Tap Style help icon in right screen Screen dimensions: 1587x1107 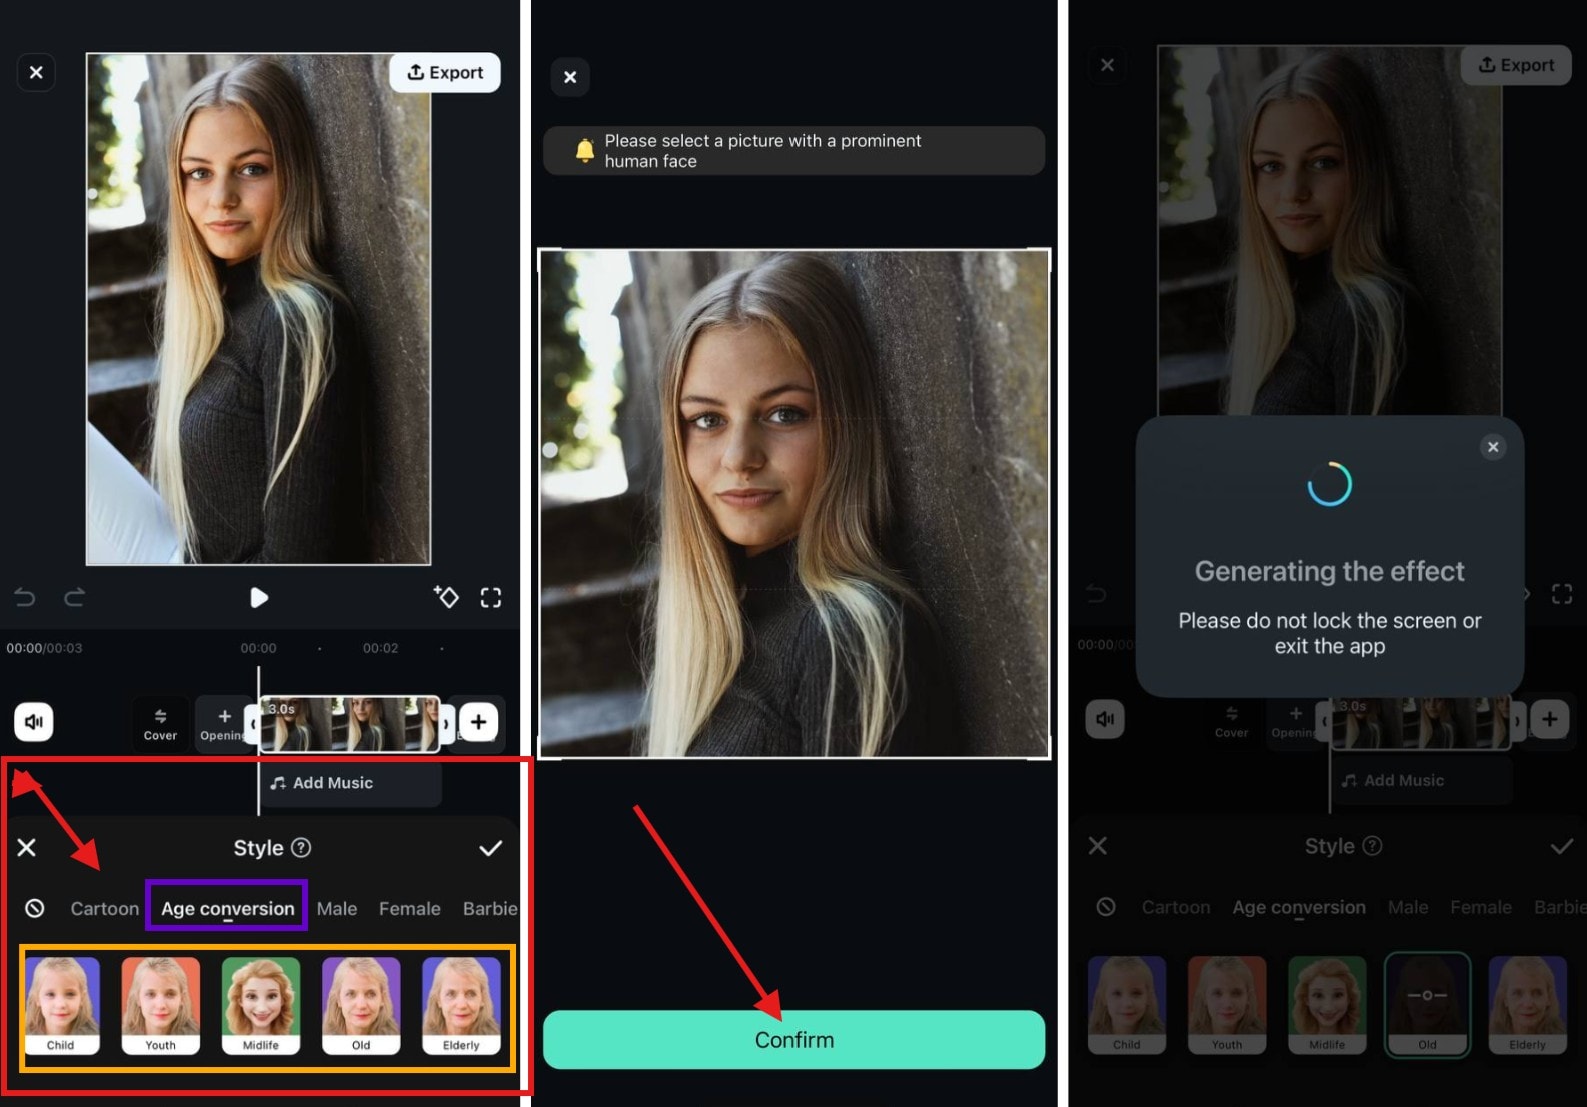point(1372,846)
